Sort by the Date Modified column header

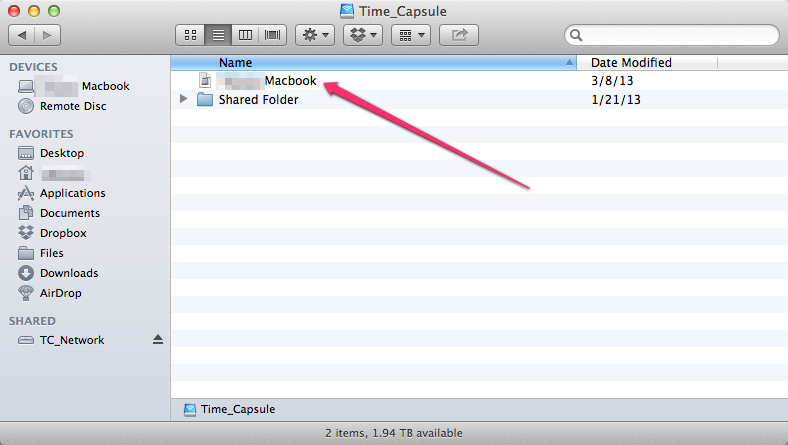[x=647, y=63]
